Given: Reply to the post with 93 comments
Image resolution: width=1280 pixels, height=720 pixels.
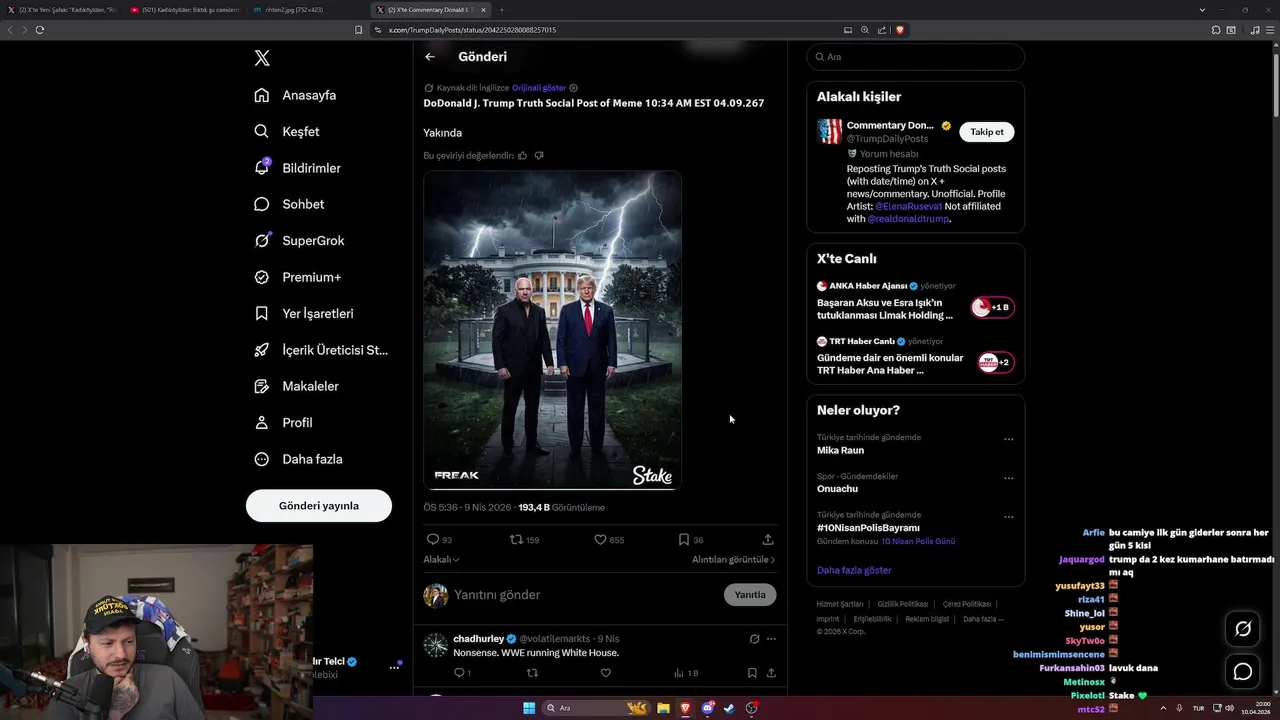Looking at the screenshot, I should pyautogui.click(x=439, y=540).
